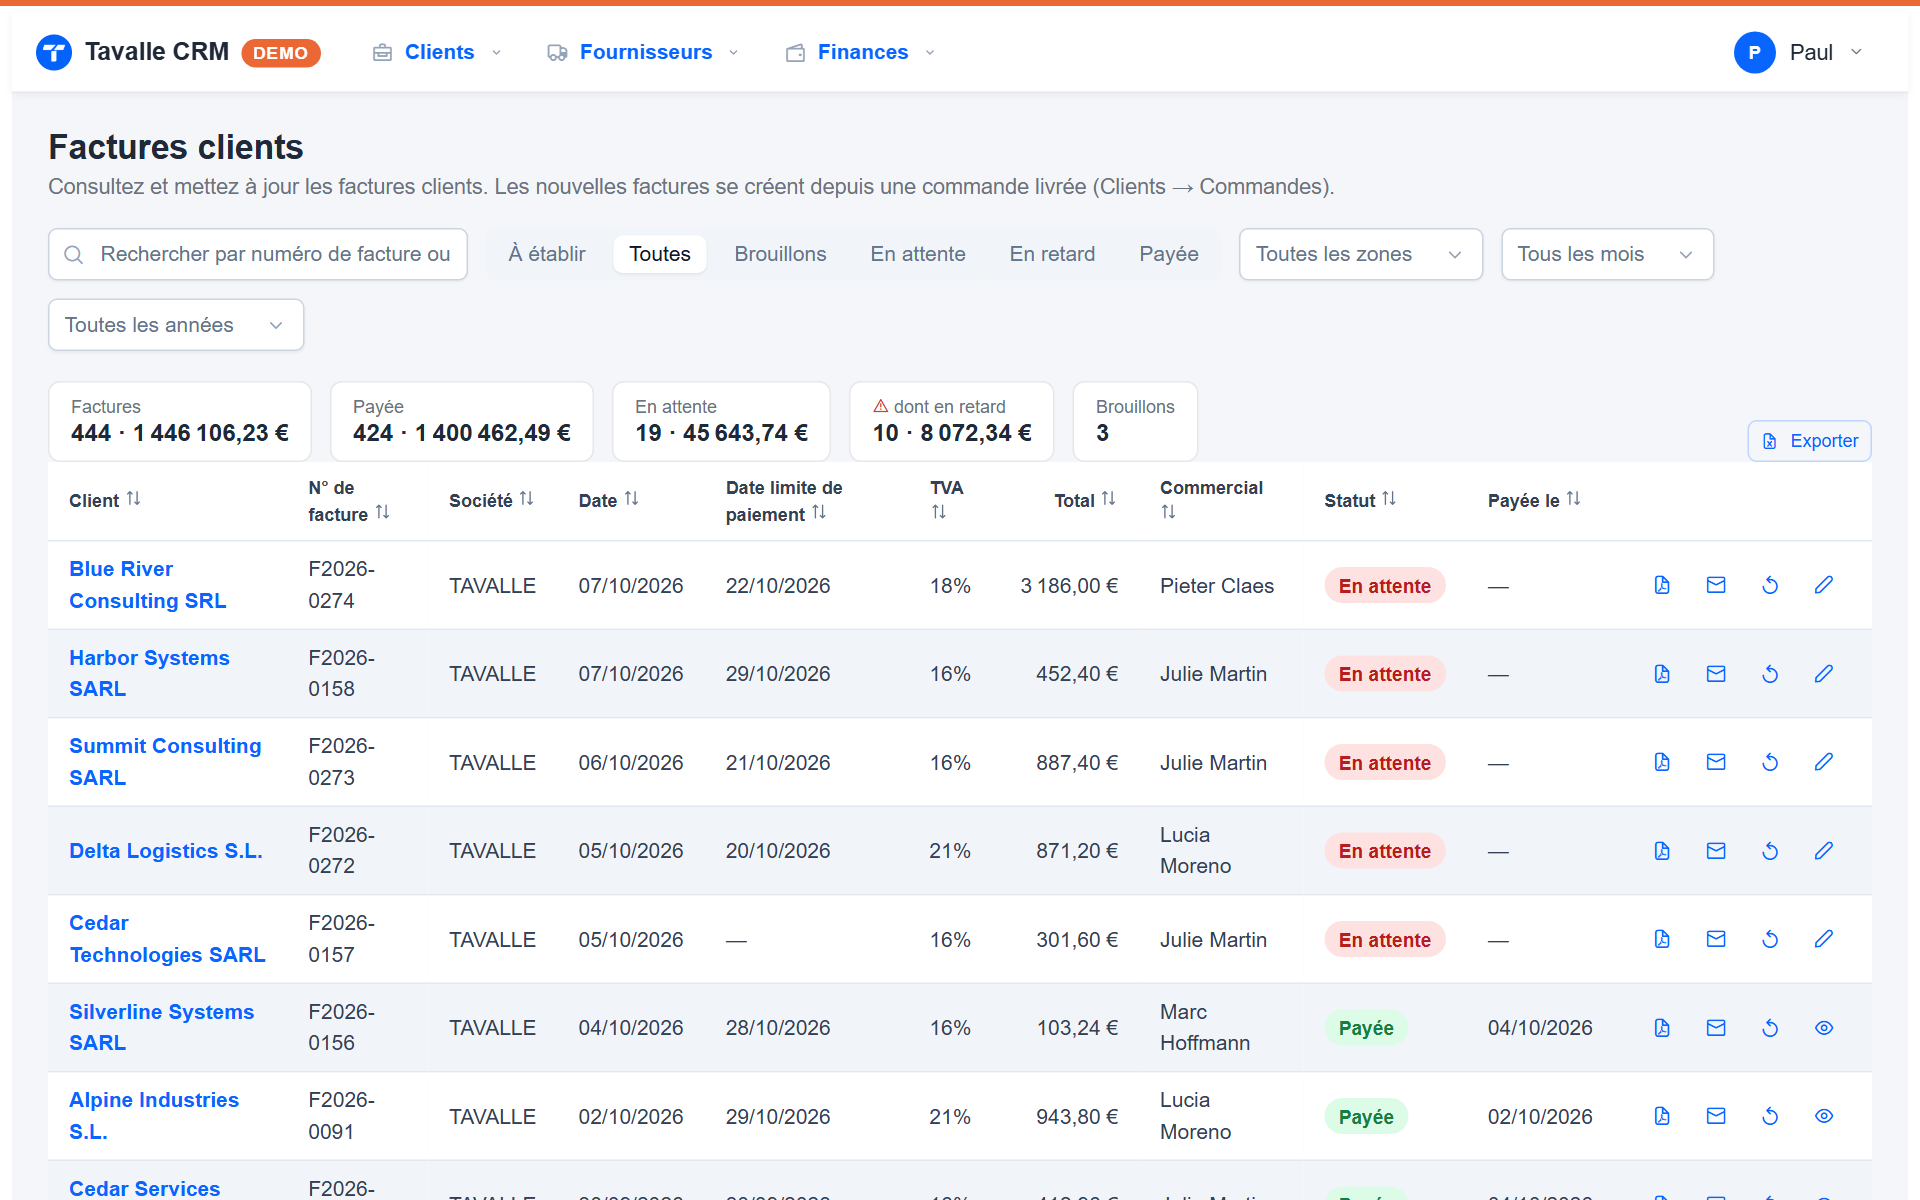Click the Tavalle CRM logo icon

[54, 52]
